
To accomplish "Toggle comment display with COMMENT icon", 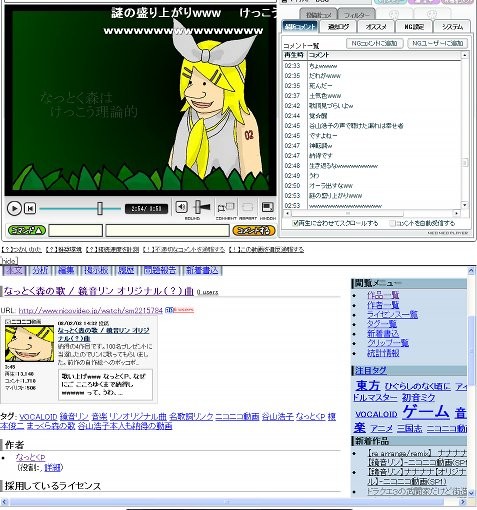I will [226, 207].
